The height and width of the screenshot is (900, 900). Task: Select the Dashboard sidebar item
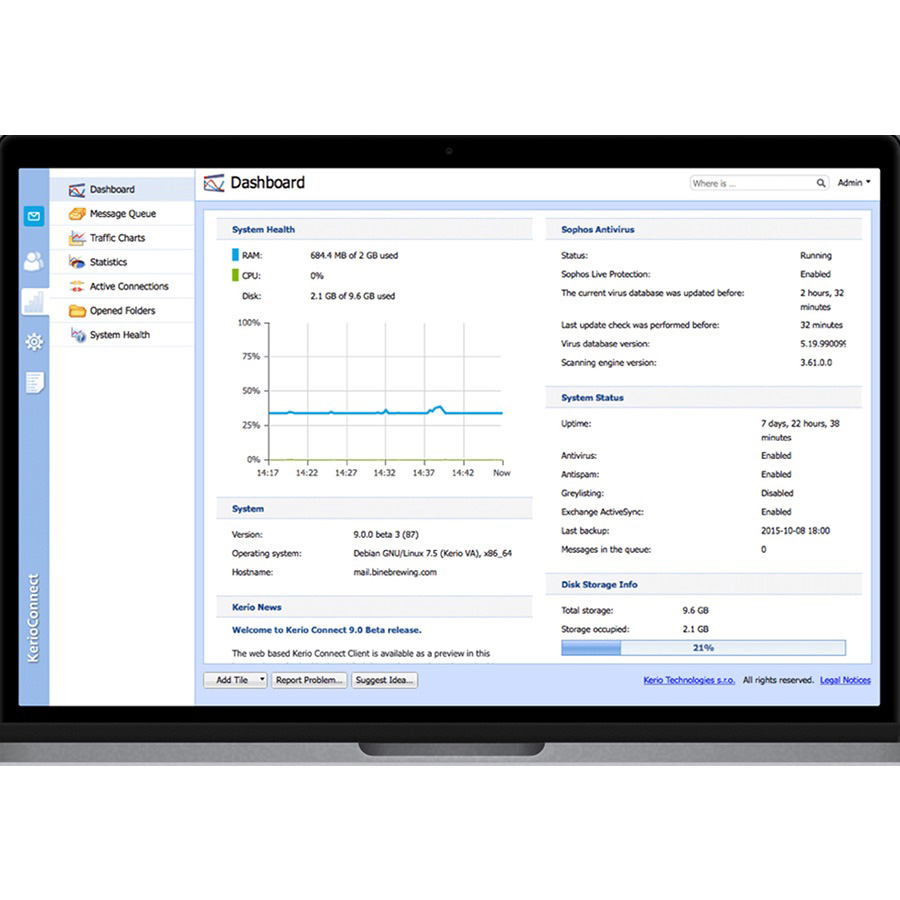(111, 189)
